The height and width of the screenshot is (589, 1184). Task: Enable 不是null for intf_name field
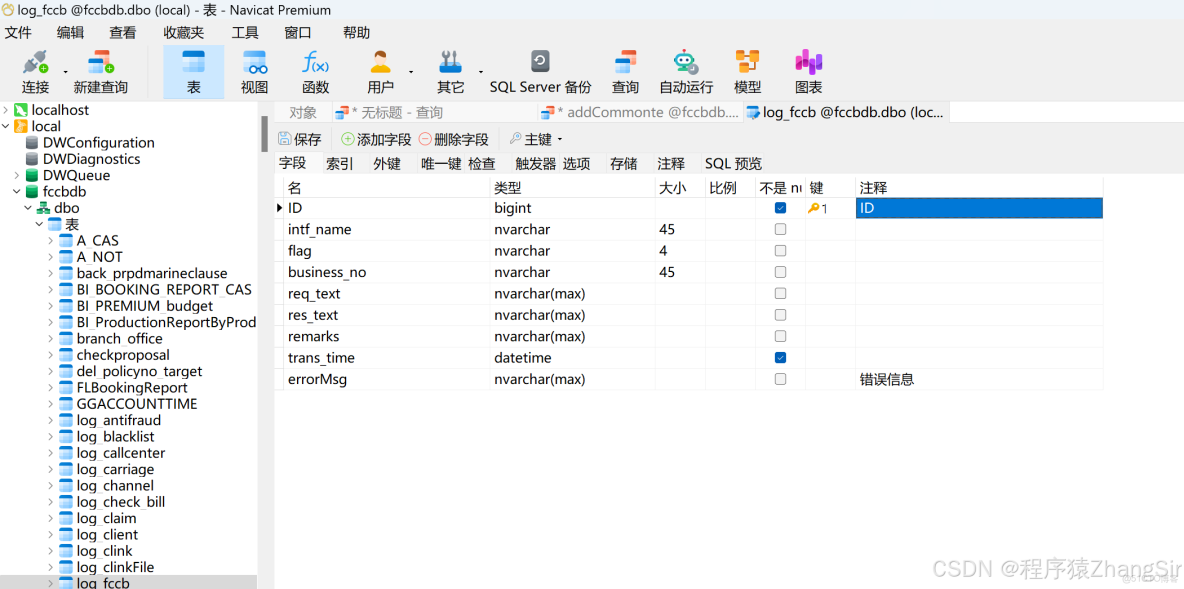(781, 229)
